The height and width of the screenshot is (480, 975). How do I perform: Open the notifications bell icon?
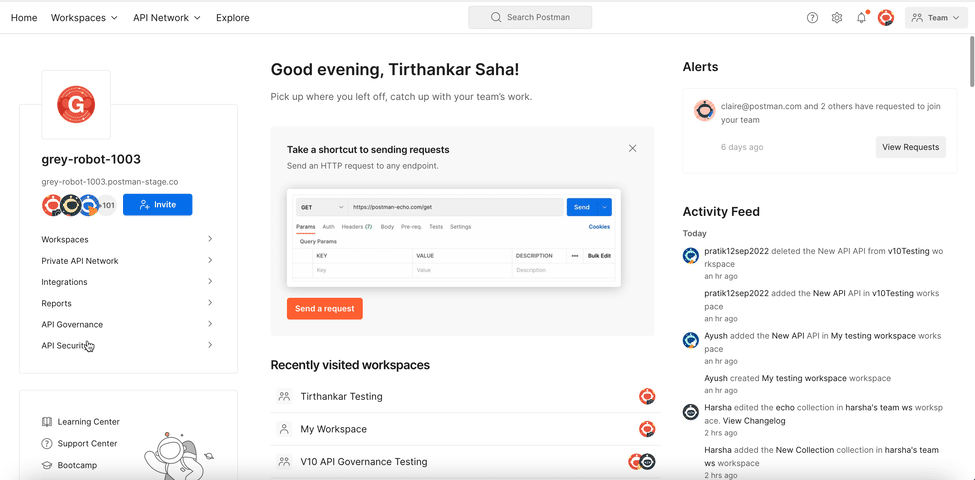tap(861, 18)
